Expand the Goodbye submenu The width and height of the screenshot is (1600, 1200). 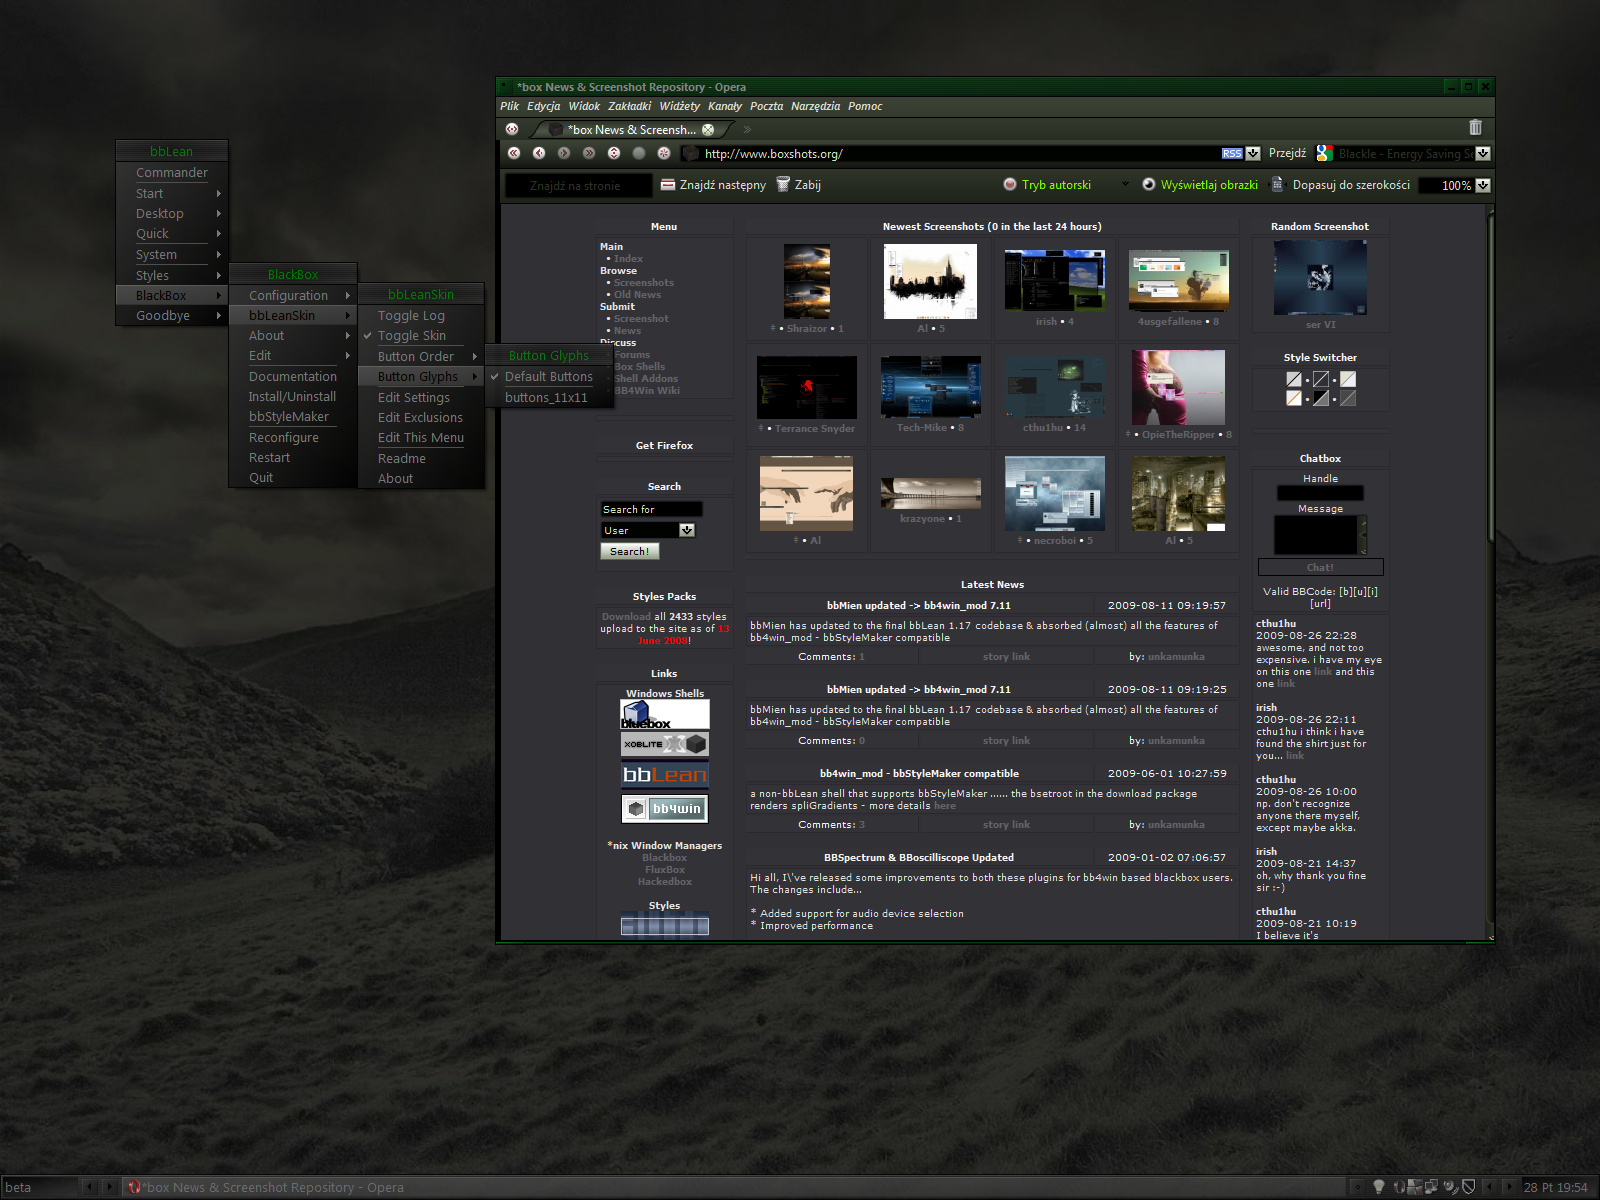(x=172, y=316)
